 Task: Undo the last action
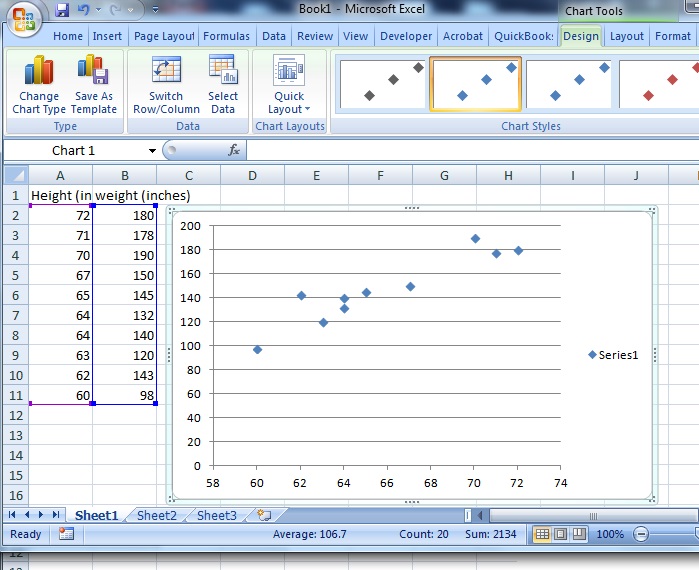tap(84, 11)
